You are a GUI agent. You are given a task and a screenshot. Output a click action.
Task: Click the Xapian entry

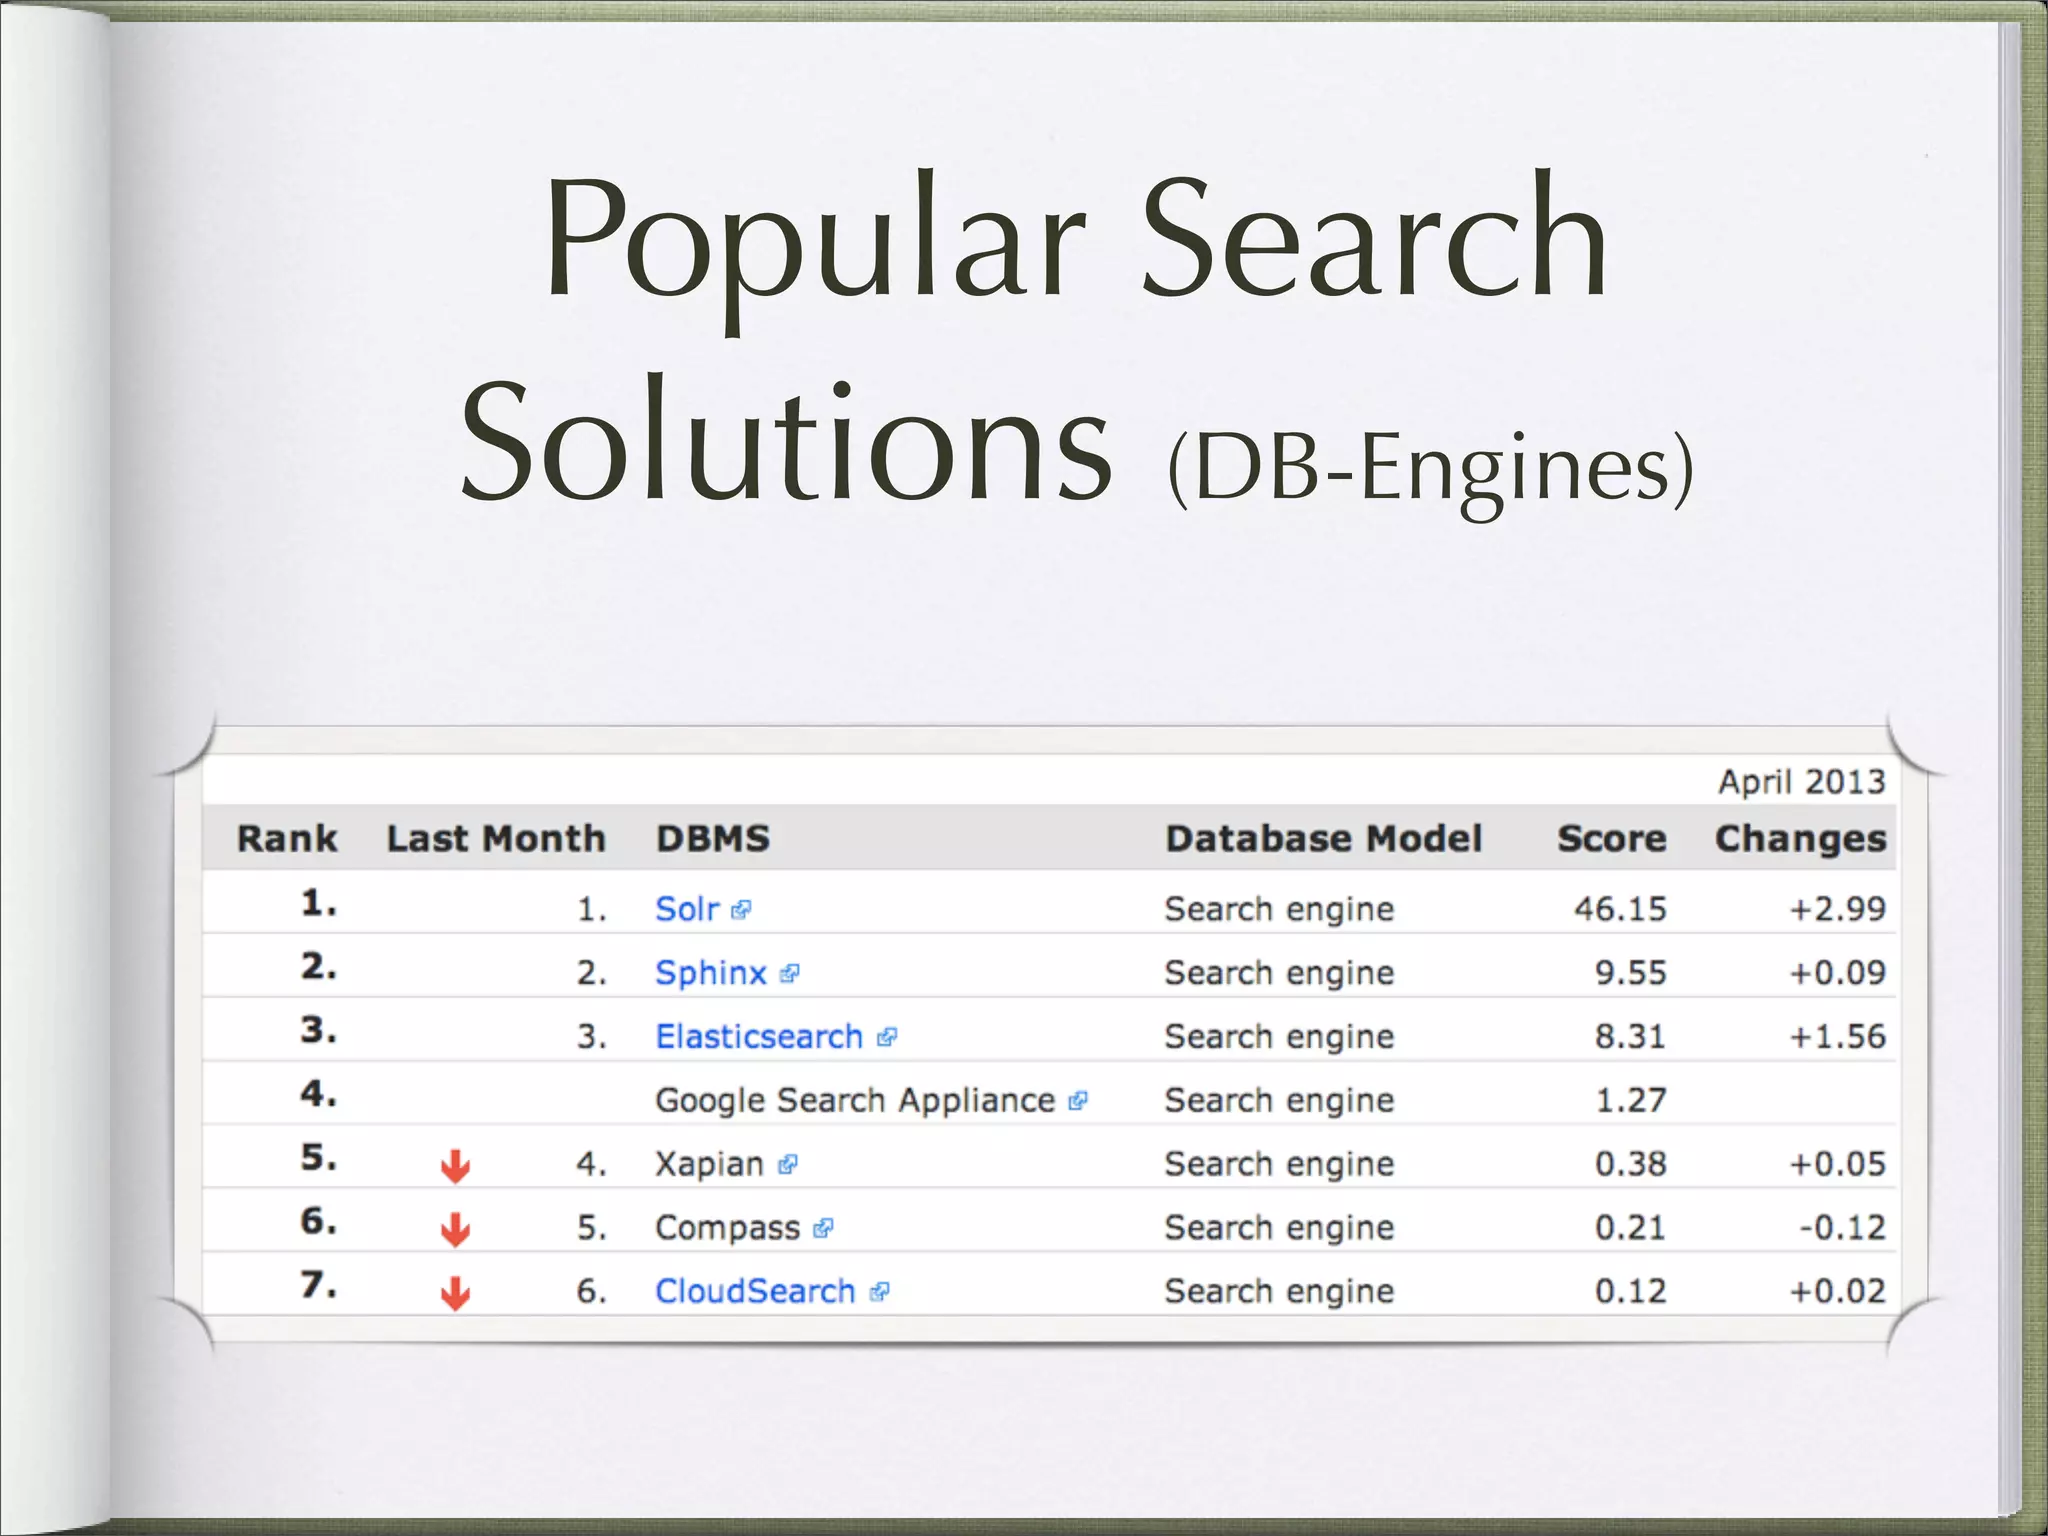[709, 1164]
